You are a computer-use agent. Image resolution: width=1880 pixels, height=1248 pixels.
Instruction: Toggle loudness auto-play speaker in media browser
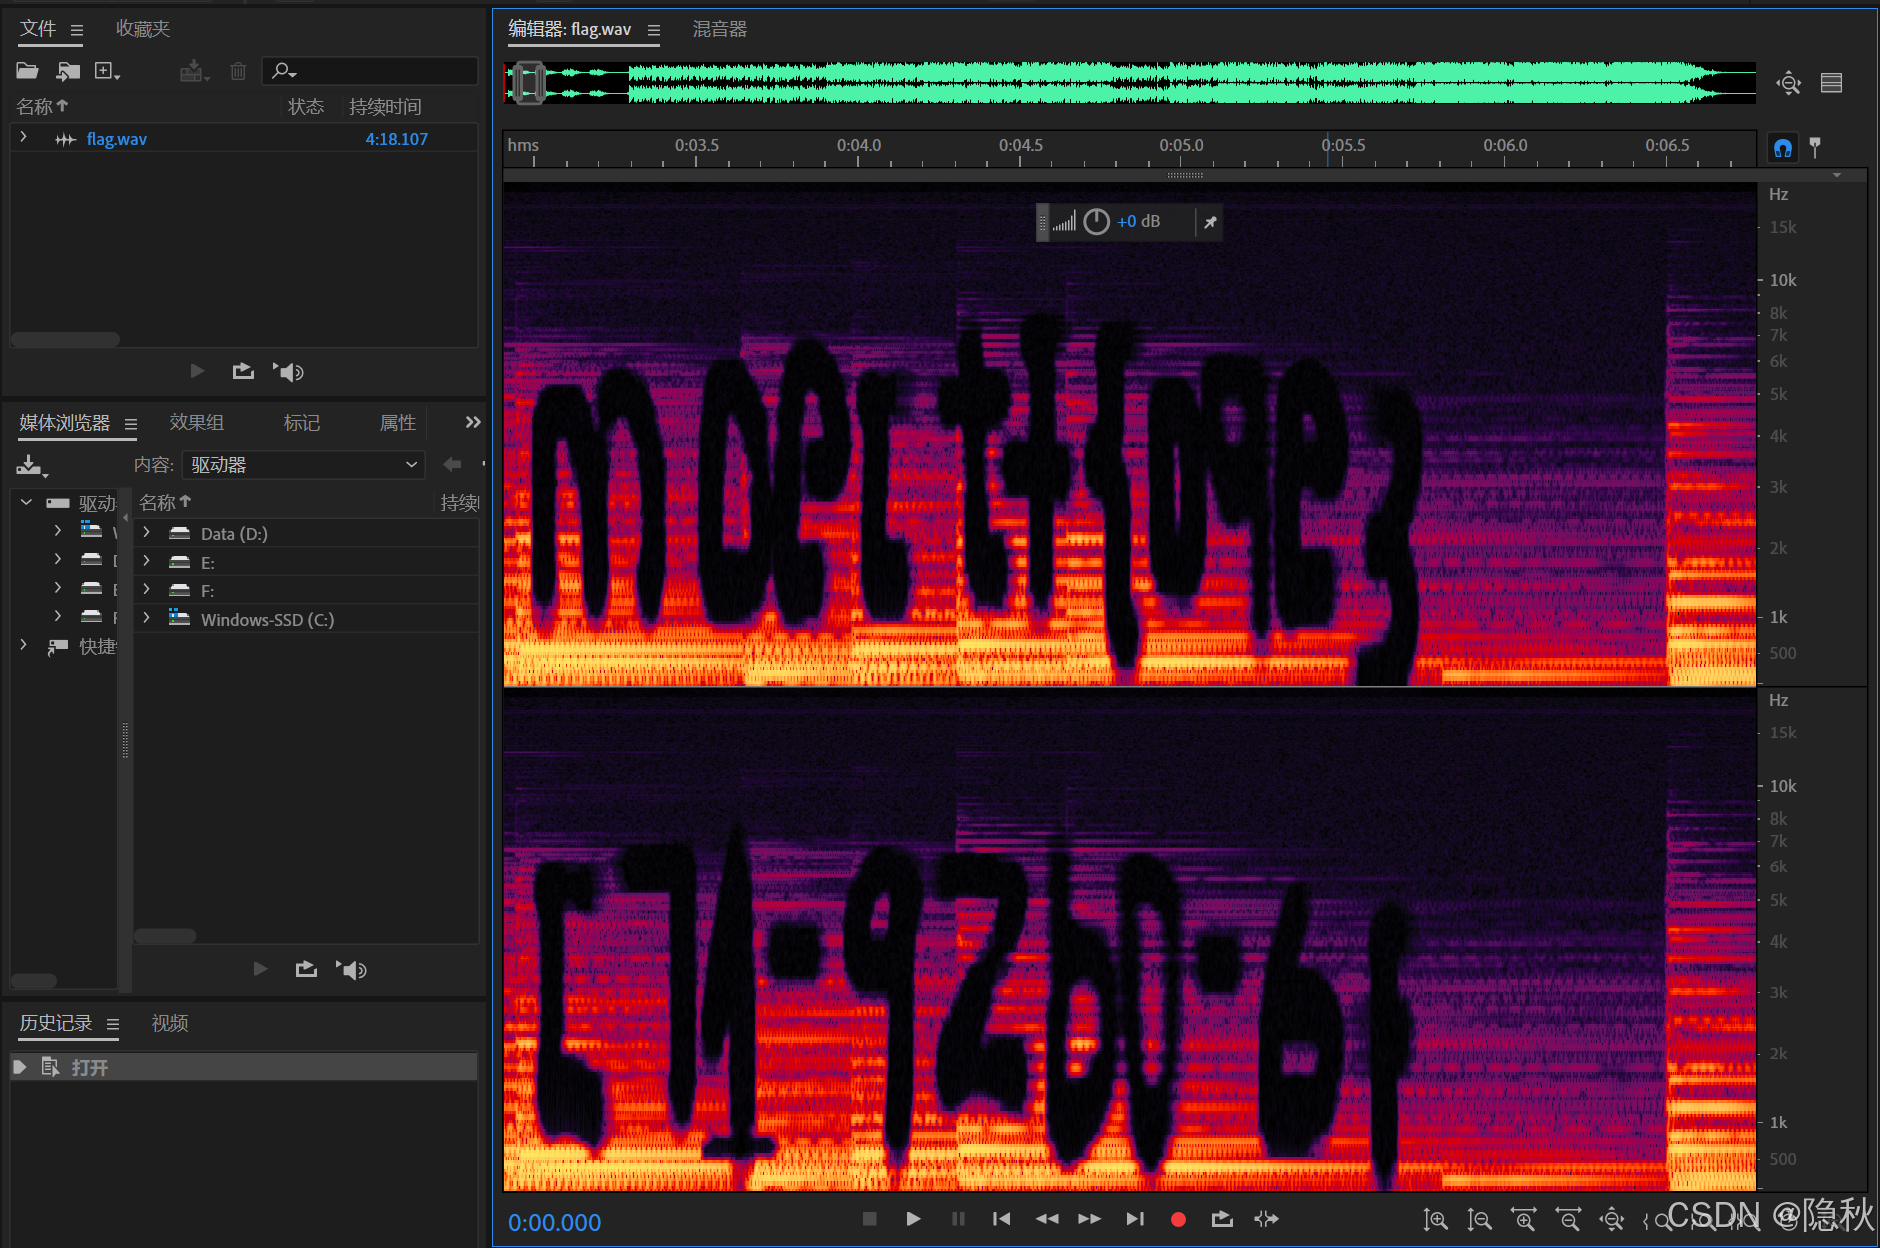[x=351, y=968]
